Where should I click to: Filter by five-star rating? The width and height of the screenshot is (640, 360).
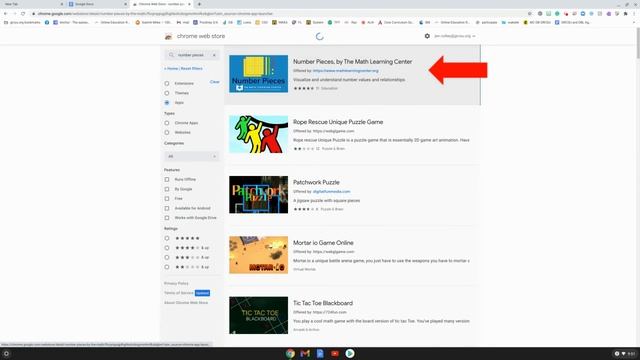[x=167, y=238]
